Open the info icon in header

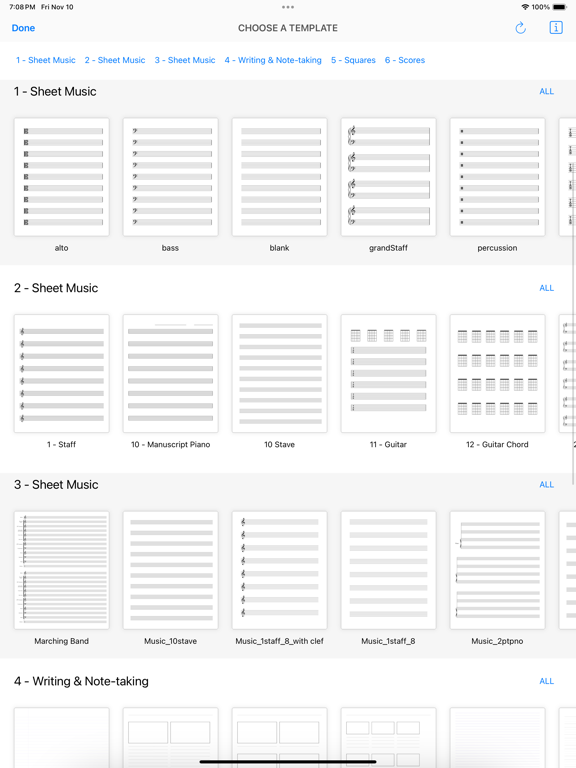coord(555,27)
